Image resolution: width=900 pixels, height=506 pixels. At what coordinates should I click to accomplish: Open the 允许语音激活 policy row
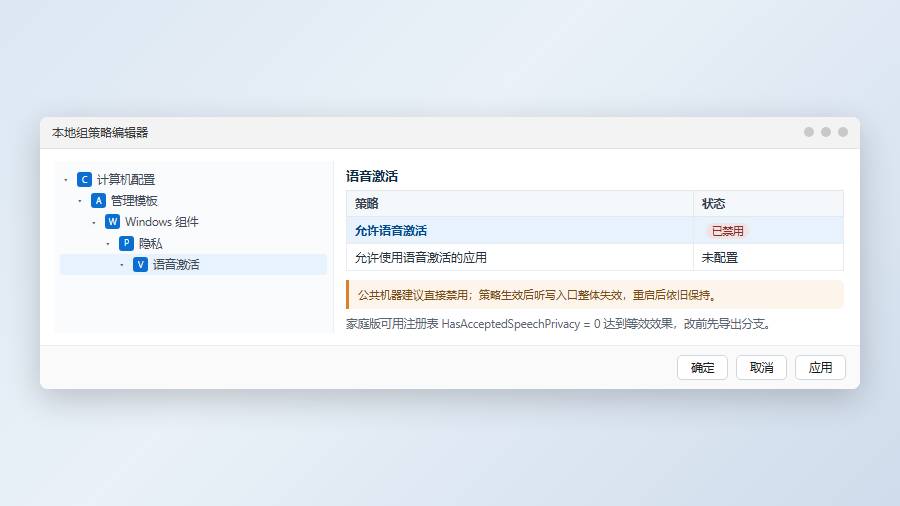[595, 231]
